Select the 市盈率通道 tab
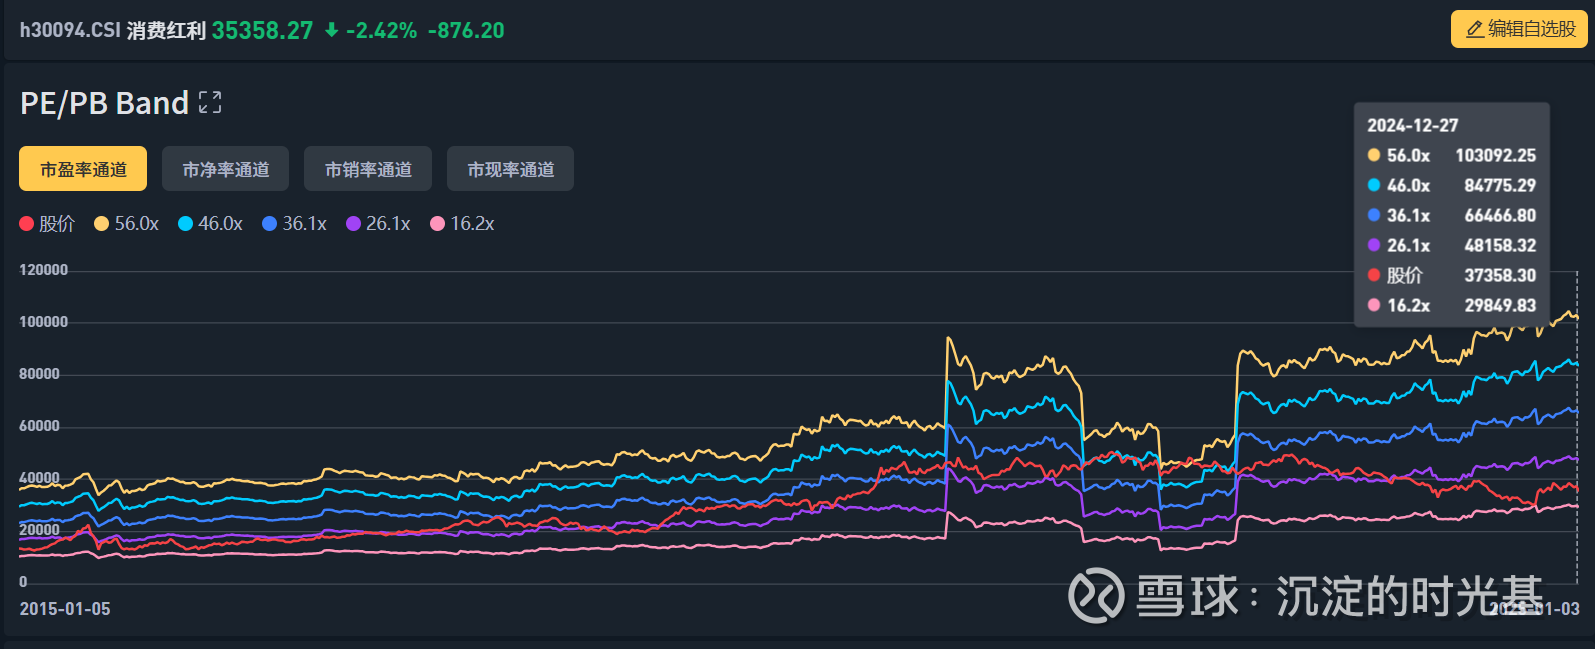Screen dimensions: 1595x649 pyautogui.click(x=83, y=169)
